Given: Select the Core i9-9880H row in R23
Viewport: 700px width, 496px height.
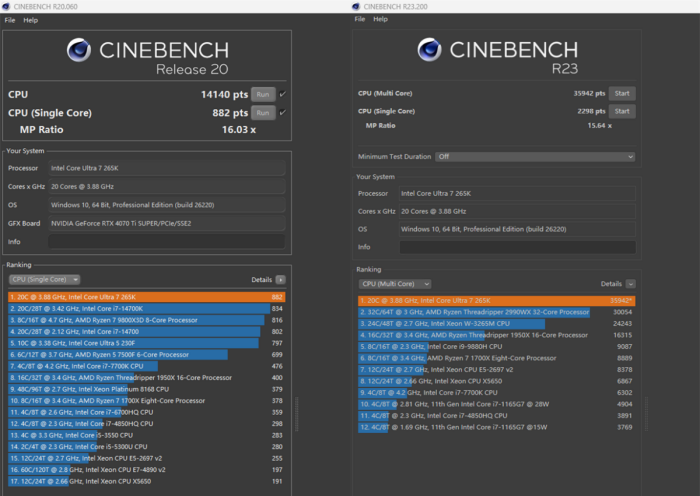Looking at the screenshot, I should pyautogui.click(x=497, y=347).
